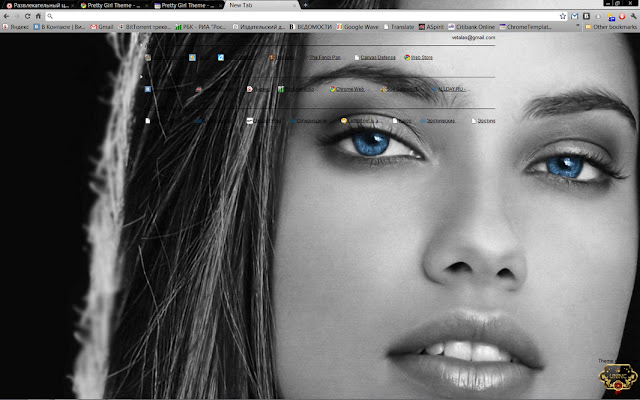Click the vetalas@gmail.com account link
The image size is (640, 400).
473,38
